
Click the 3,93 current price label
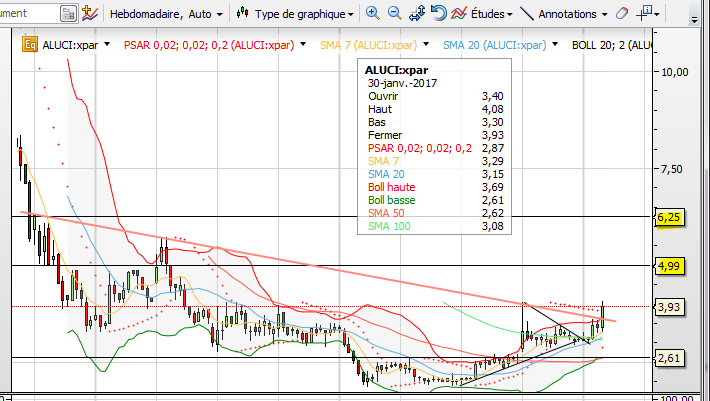coord(669,307)
